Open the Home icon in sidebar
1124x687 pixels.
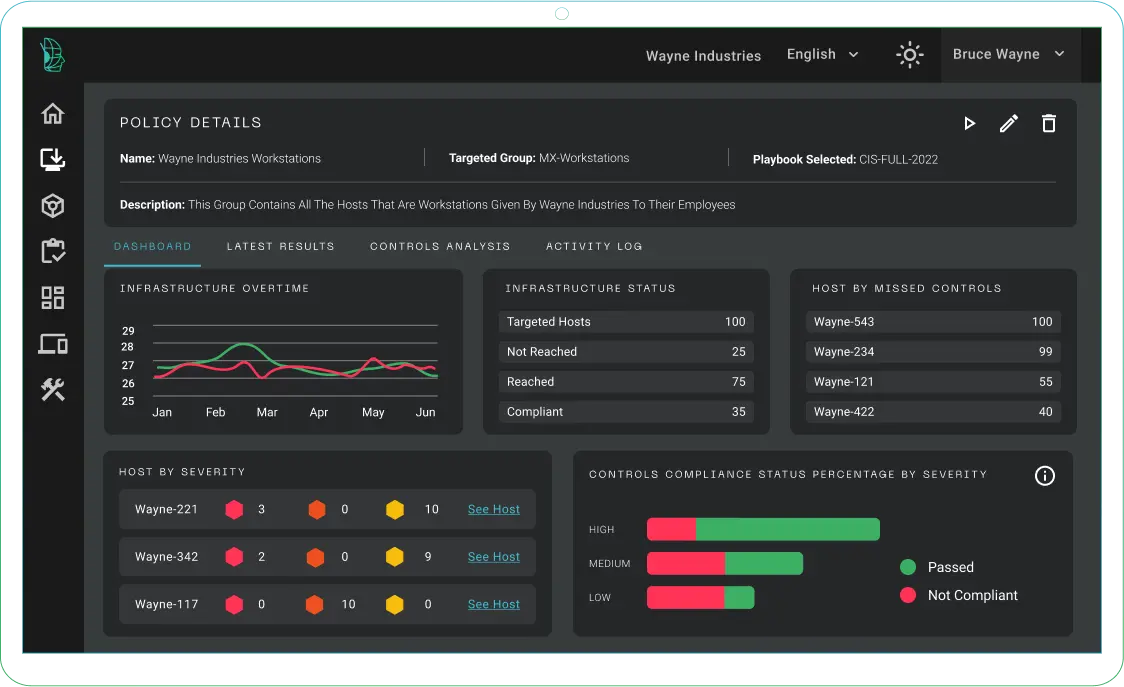pyautogui.click(x=52, y=113)
